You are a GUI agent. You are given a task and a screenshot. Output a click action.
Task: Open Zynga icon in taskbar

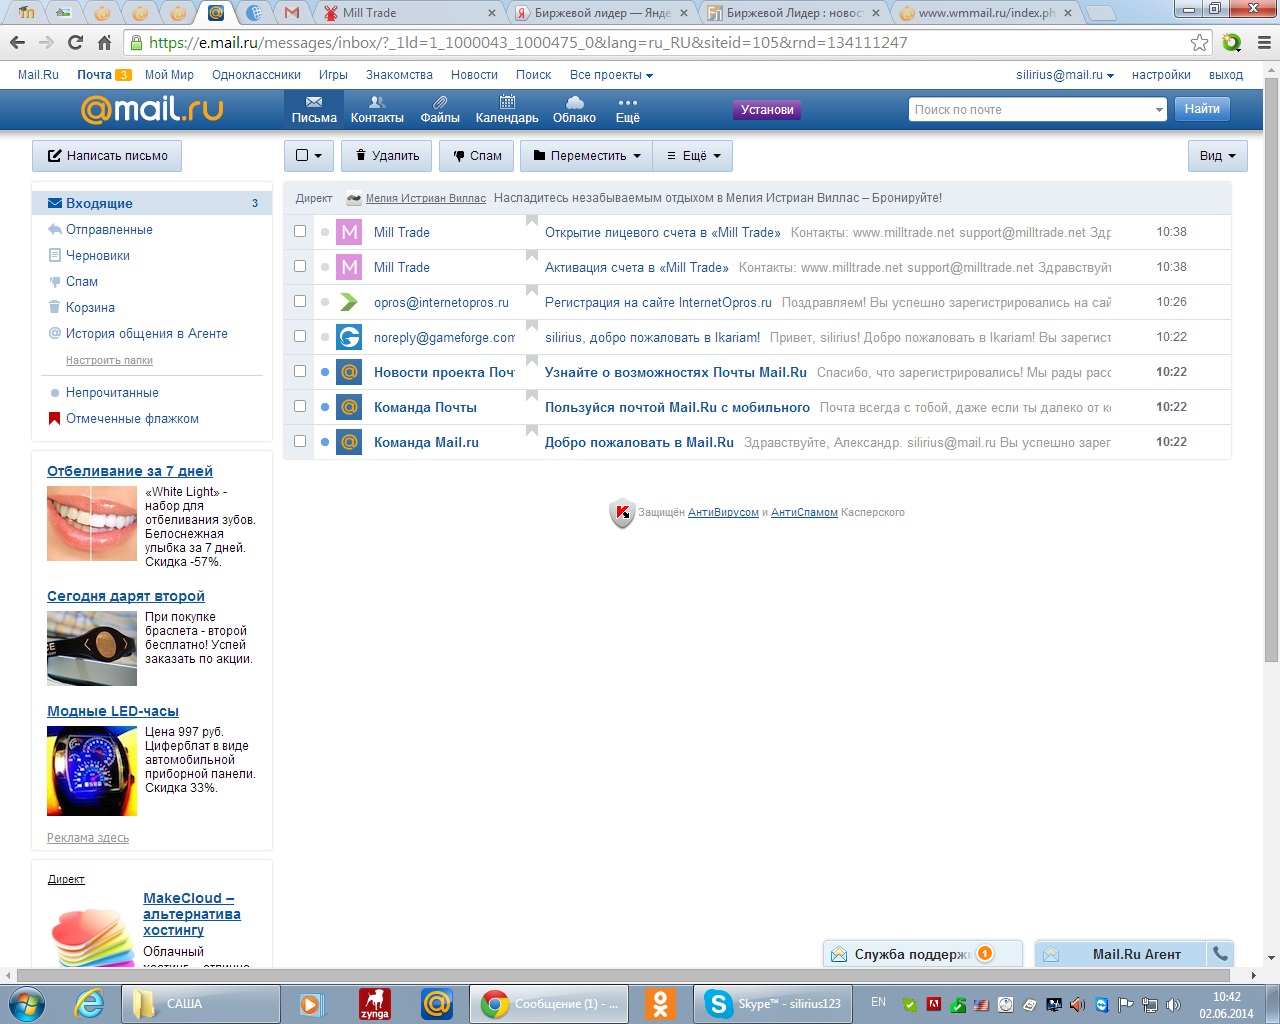point(374,1003)
